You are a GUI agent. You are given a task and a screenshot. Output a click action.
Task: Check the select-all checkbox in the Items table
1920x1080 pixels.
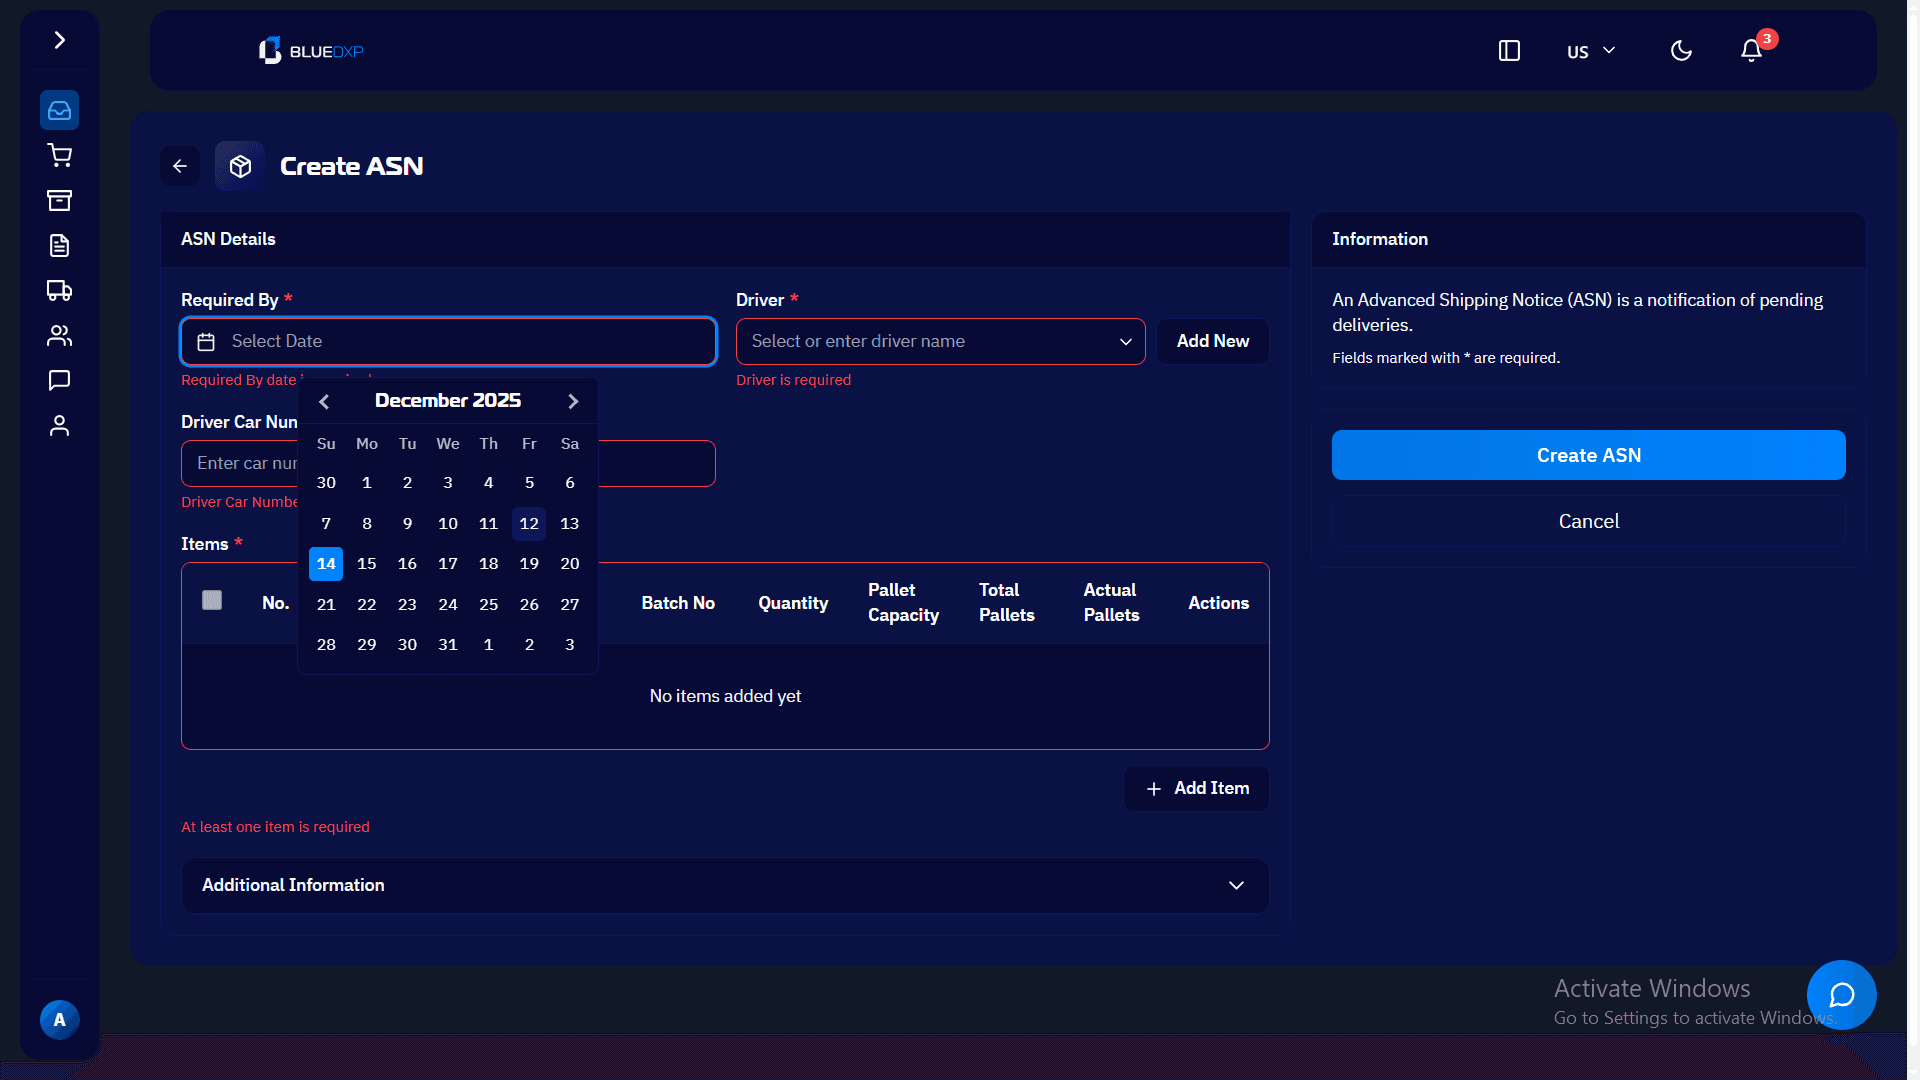pyautogui.click(x=212, y=600)
